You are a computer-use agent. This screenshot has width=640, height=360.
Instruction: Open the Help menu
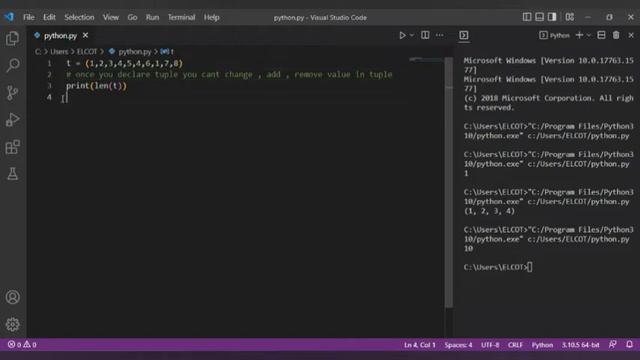click(211, 17)
